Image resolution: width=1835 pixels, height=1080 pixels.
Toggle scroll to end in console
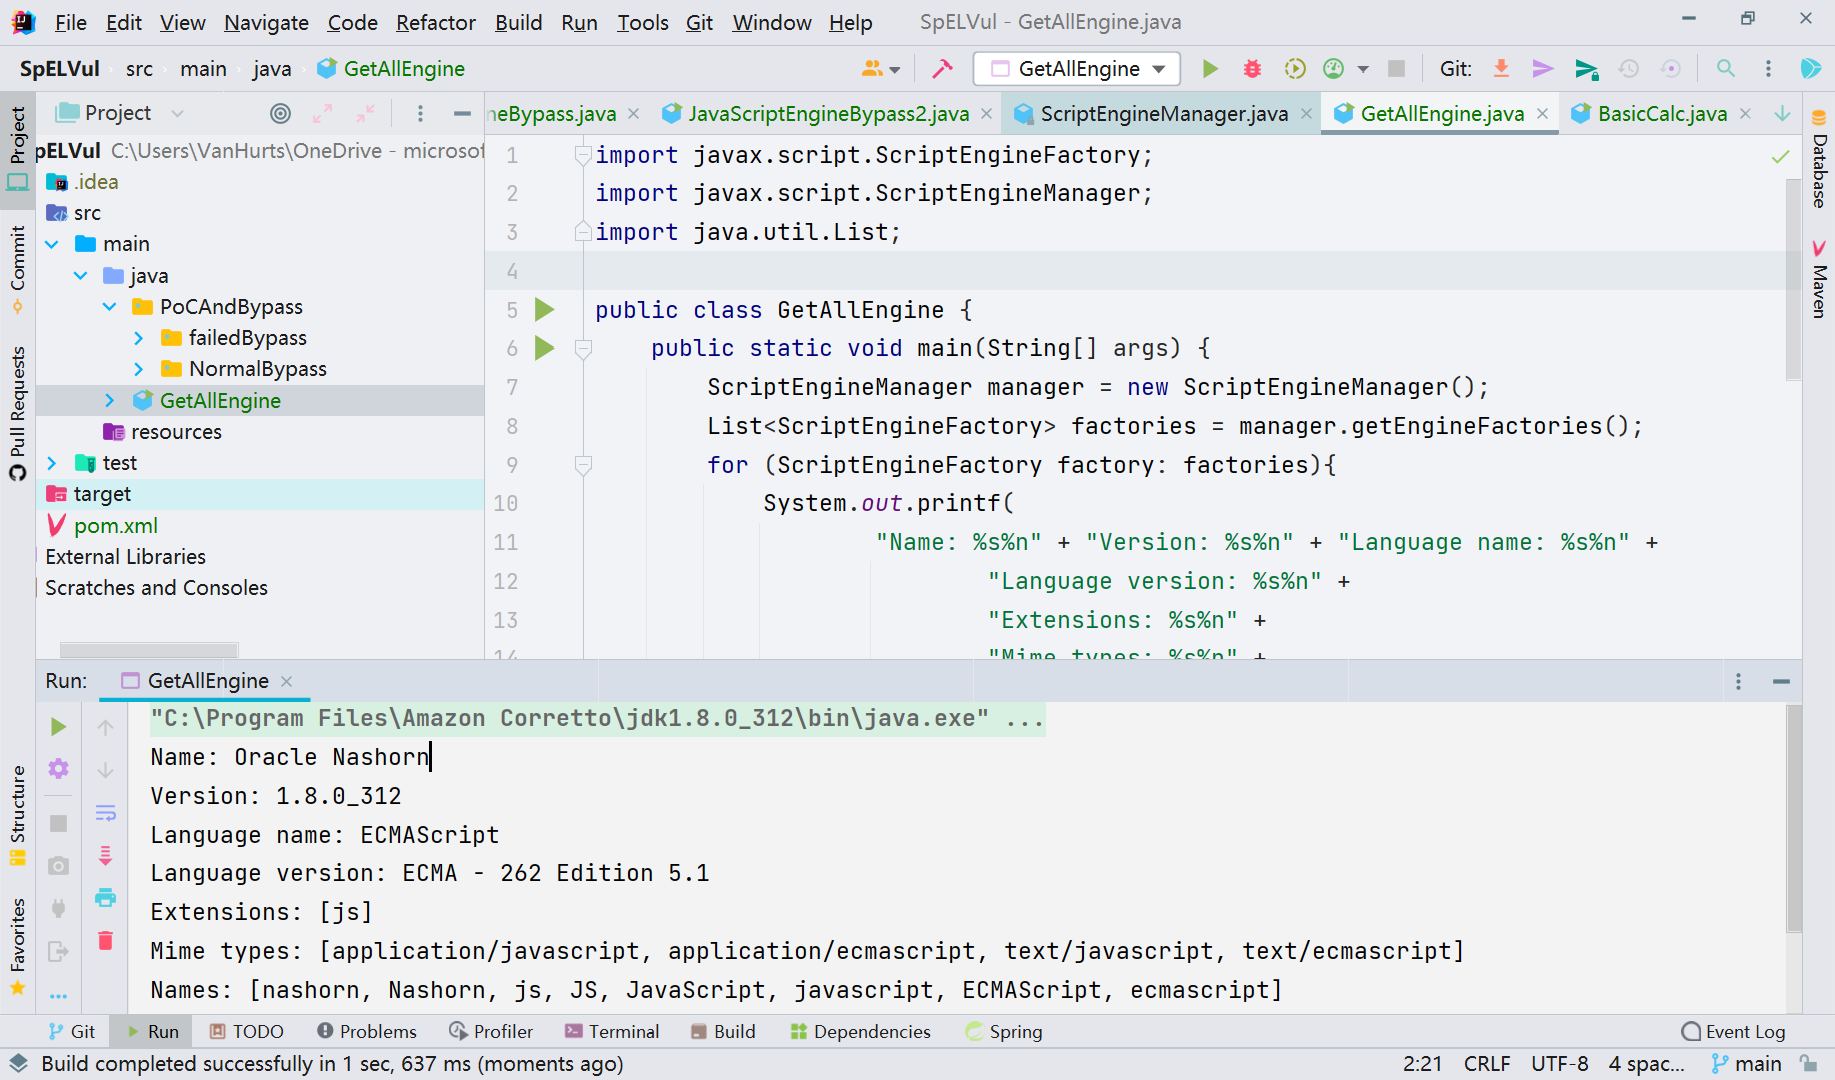105,855
